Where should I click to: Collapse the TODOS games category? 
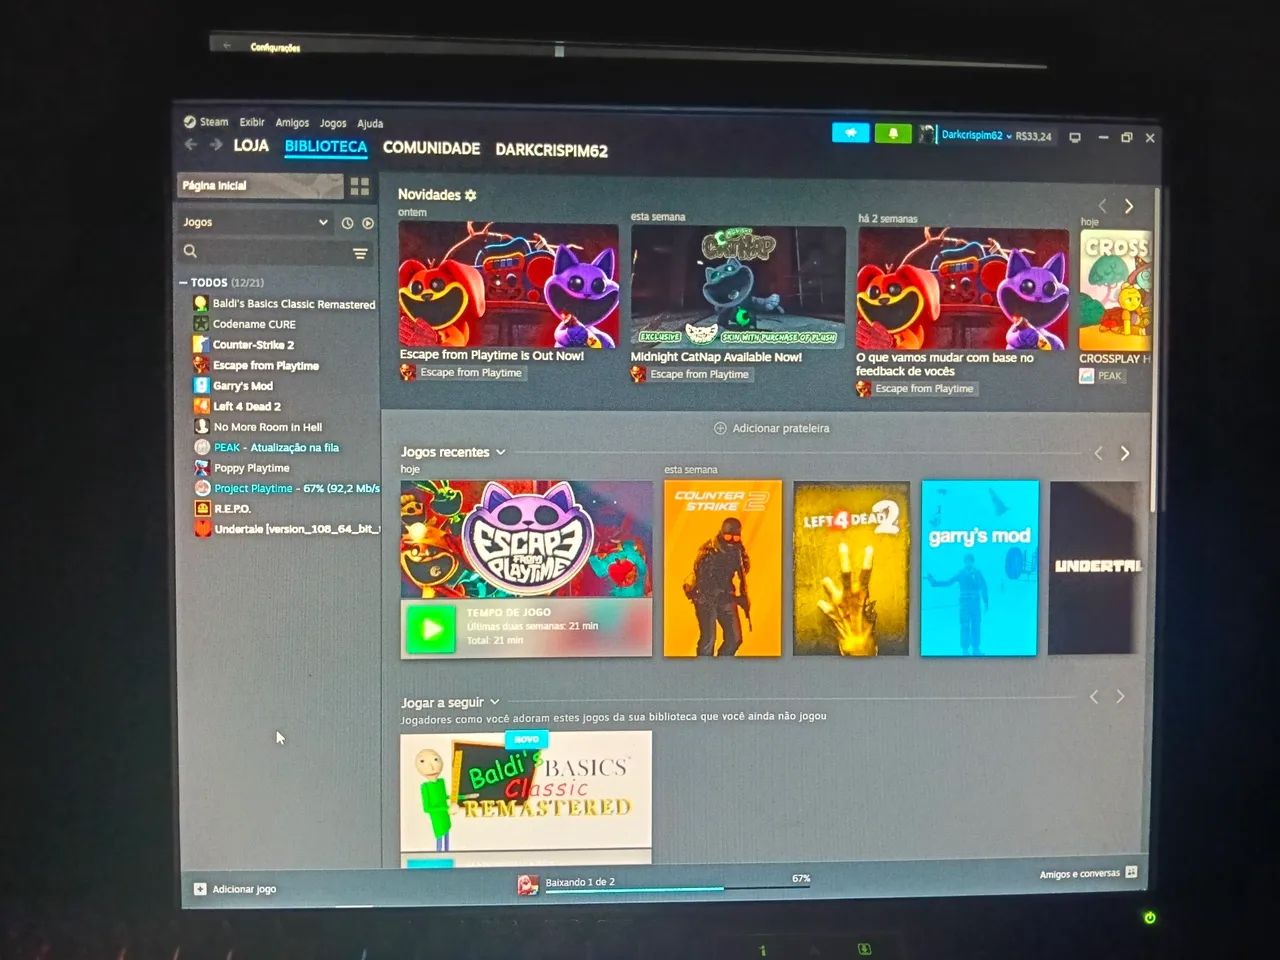point(184,283)
